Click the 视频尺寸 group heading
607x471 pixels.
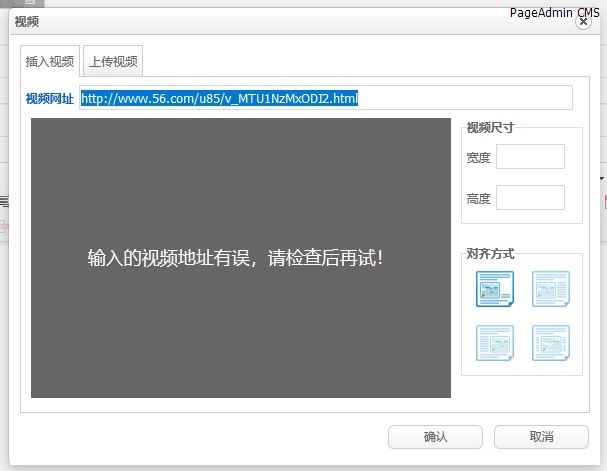tap(490, 127)
